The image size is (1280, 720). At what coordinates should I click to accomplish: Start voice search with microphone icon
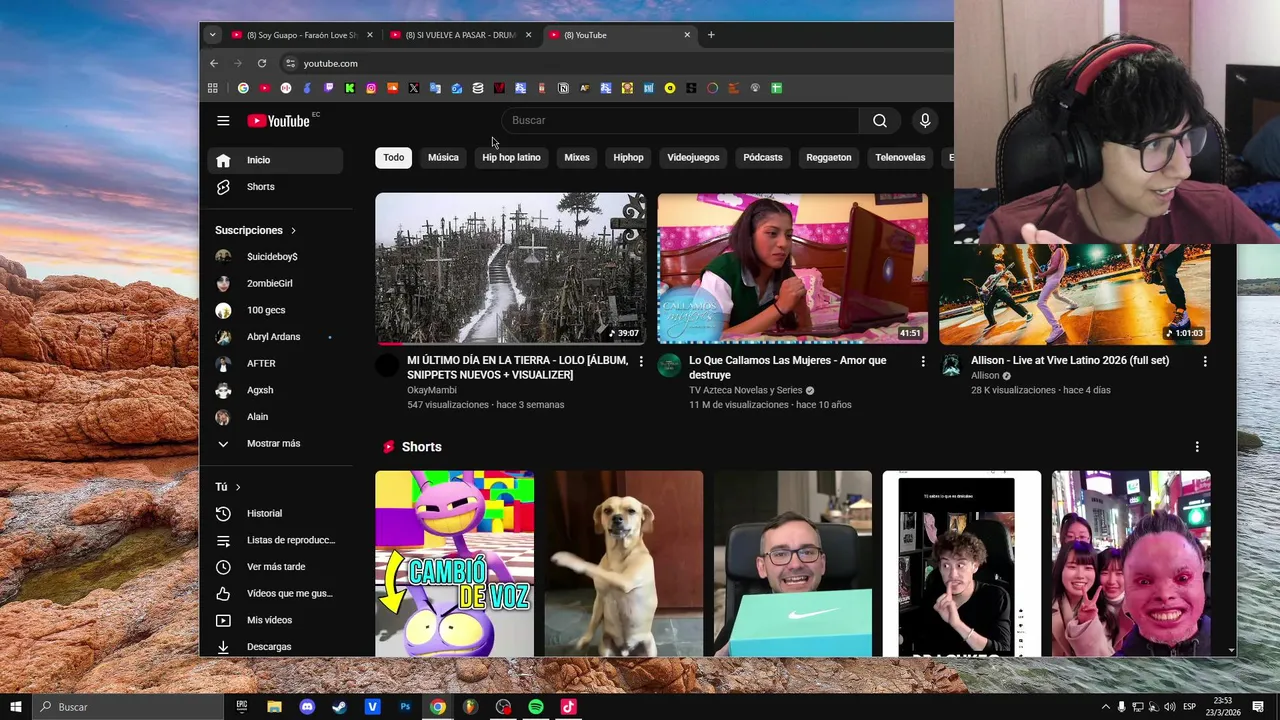[x=925, y=121]
